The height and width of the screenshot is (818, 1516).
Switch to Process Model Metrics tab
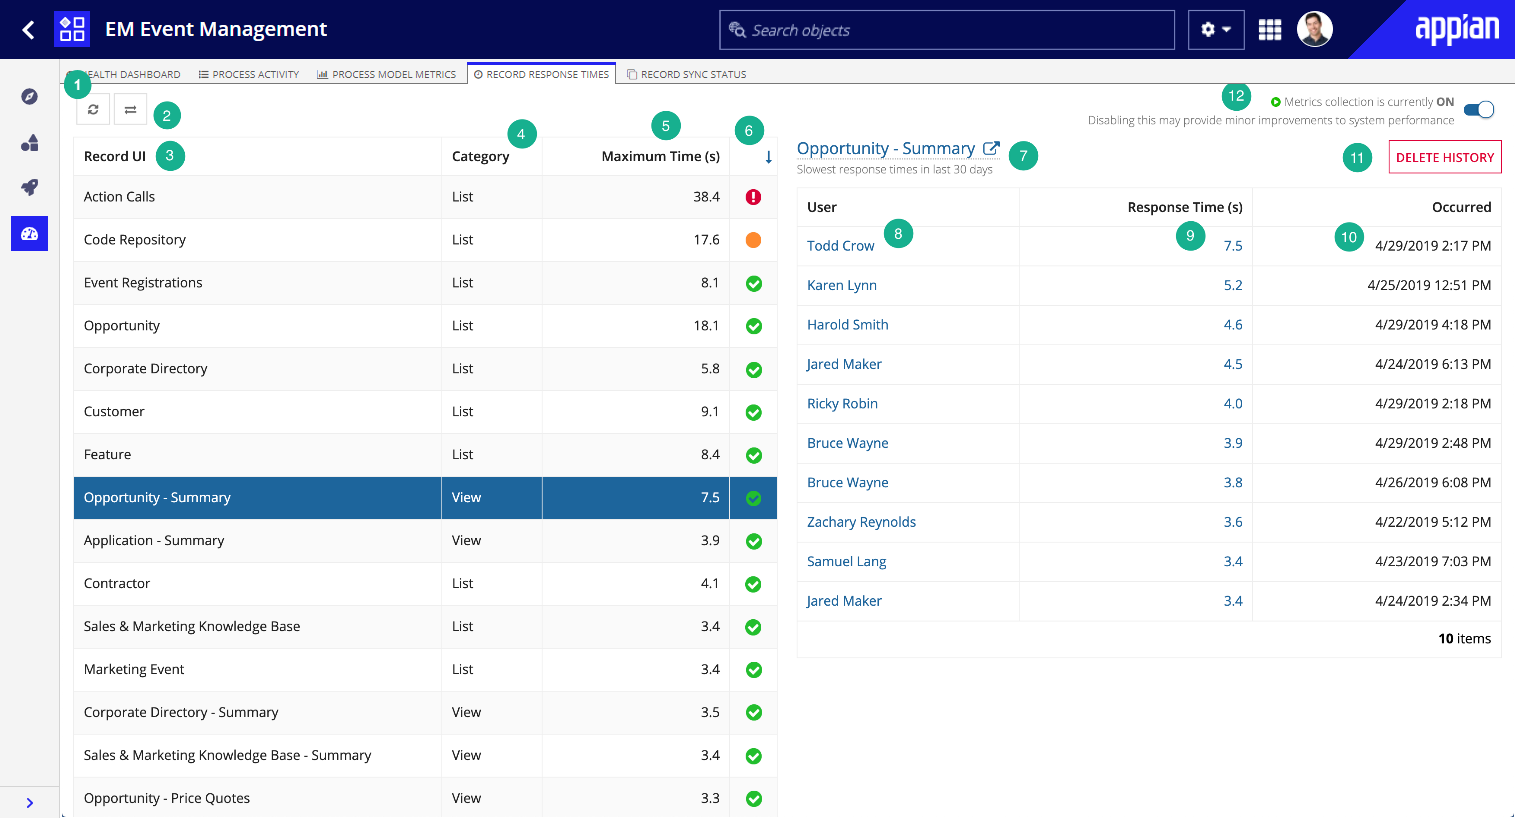(386, 74)
